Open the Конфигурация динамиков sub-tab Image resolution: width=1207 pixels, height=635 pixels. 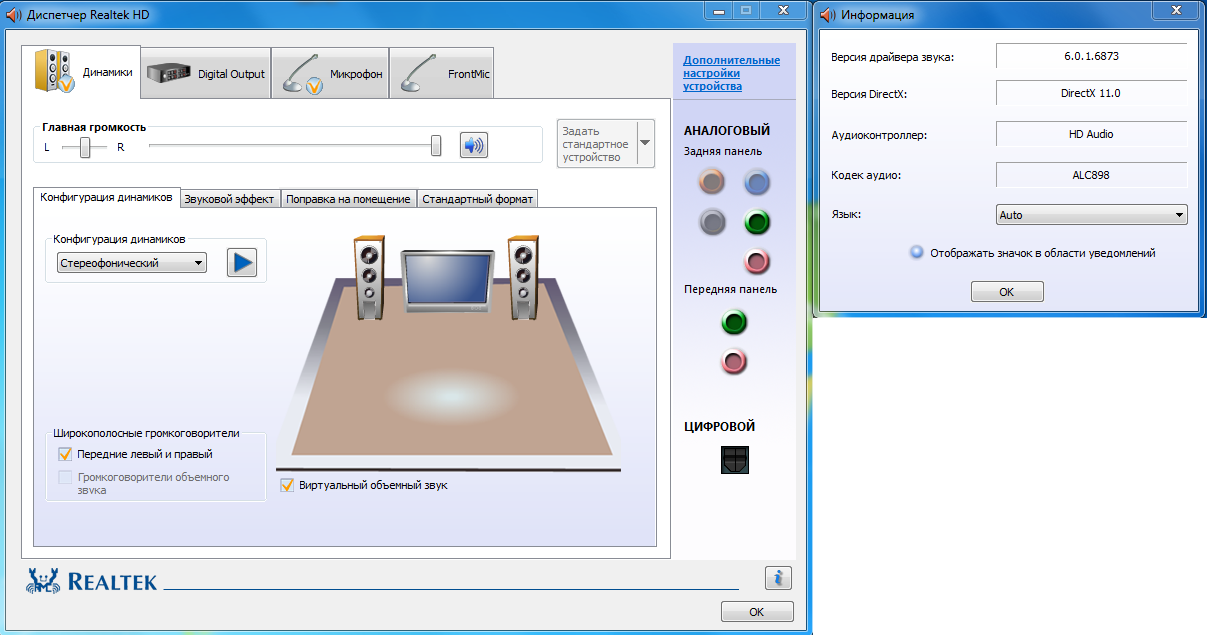click(x=106, y=197)
